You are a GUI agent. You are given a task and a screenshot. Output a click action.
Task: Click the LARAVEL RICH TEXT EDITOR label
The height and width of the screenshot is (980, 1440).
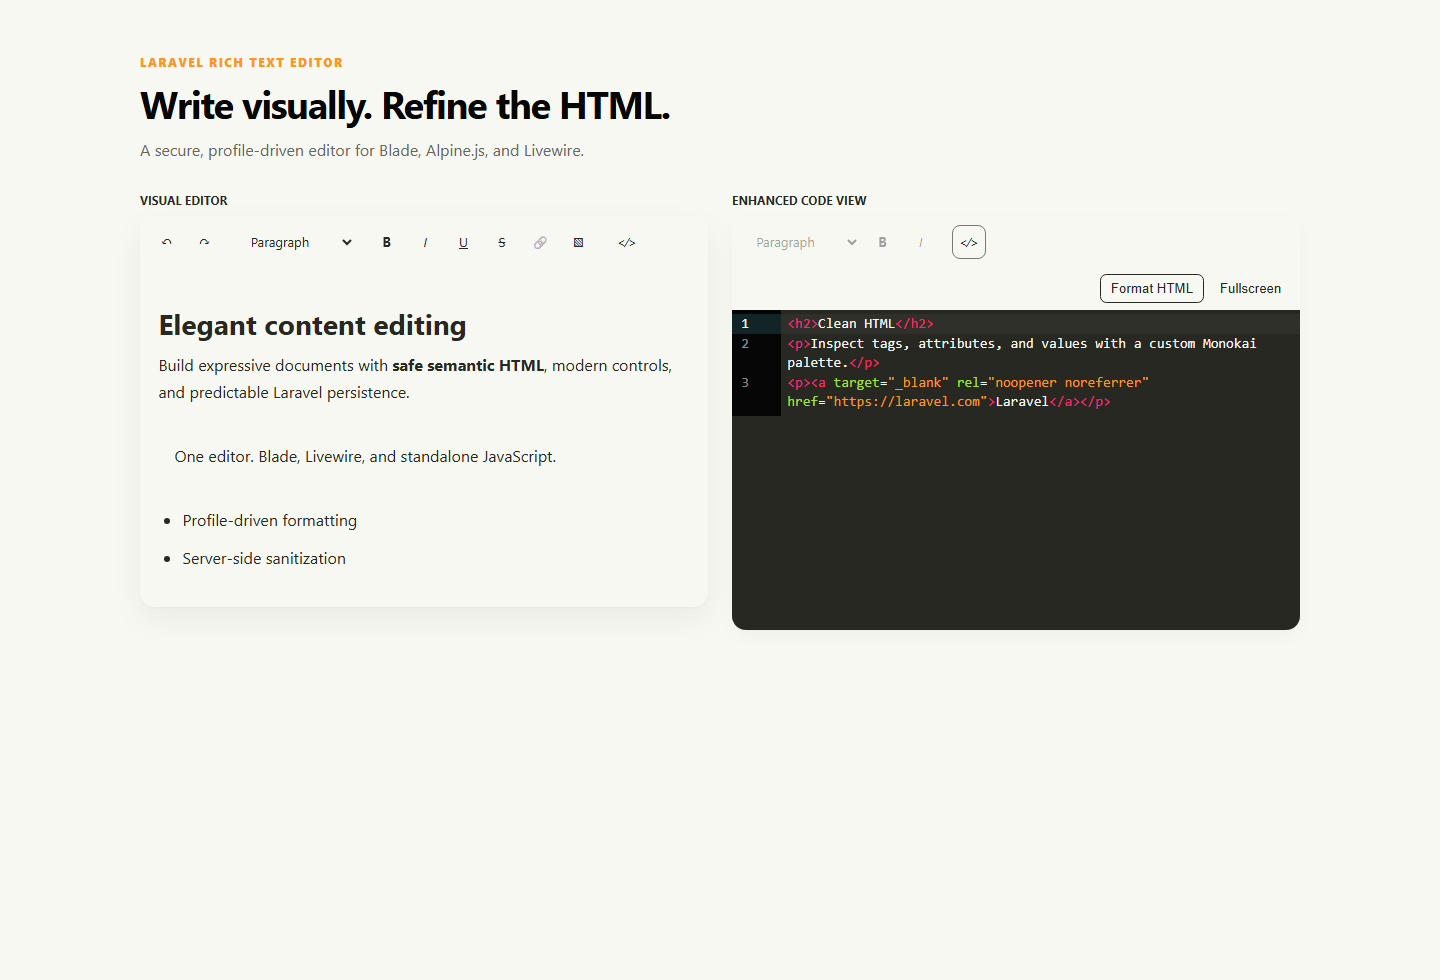pos(241,63)
